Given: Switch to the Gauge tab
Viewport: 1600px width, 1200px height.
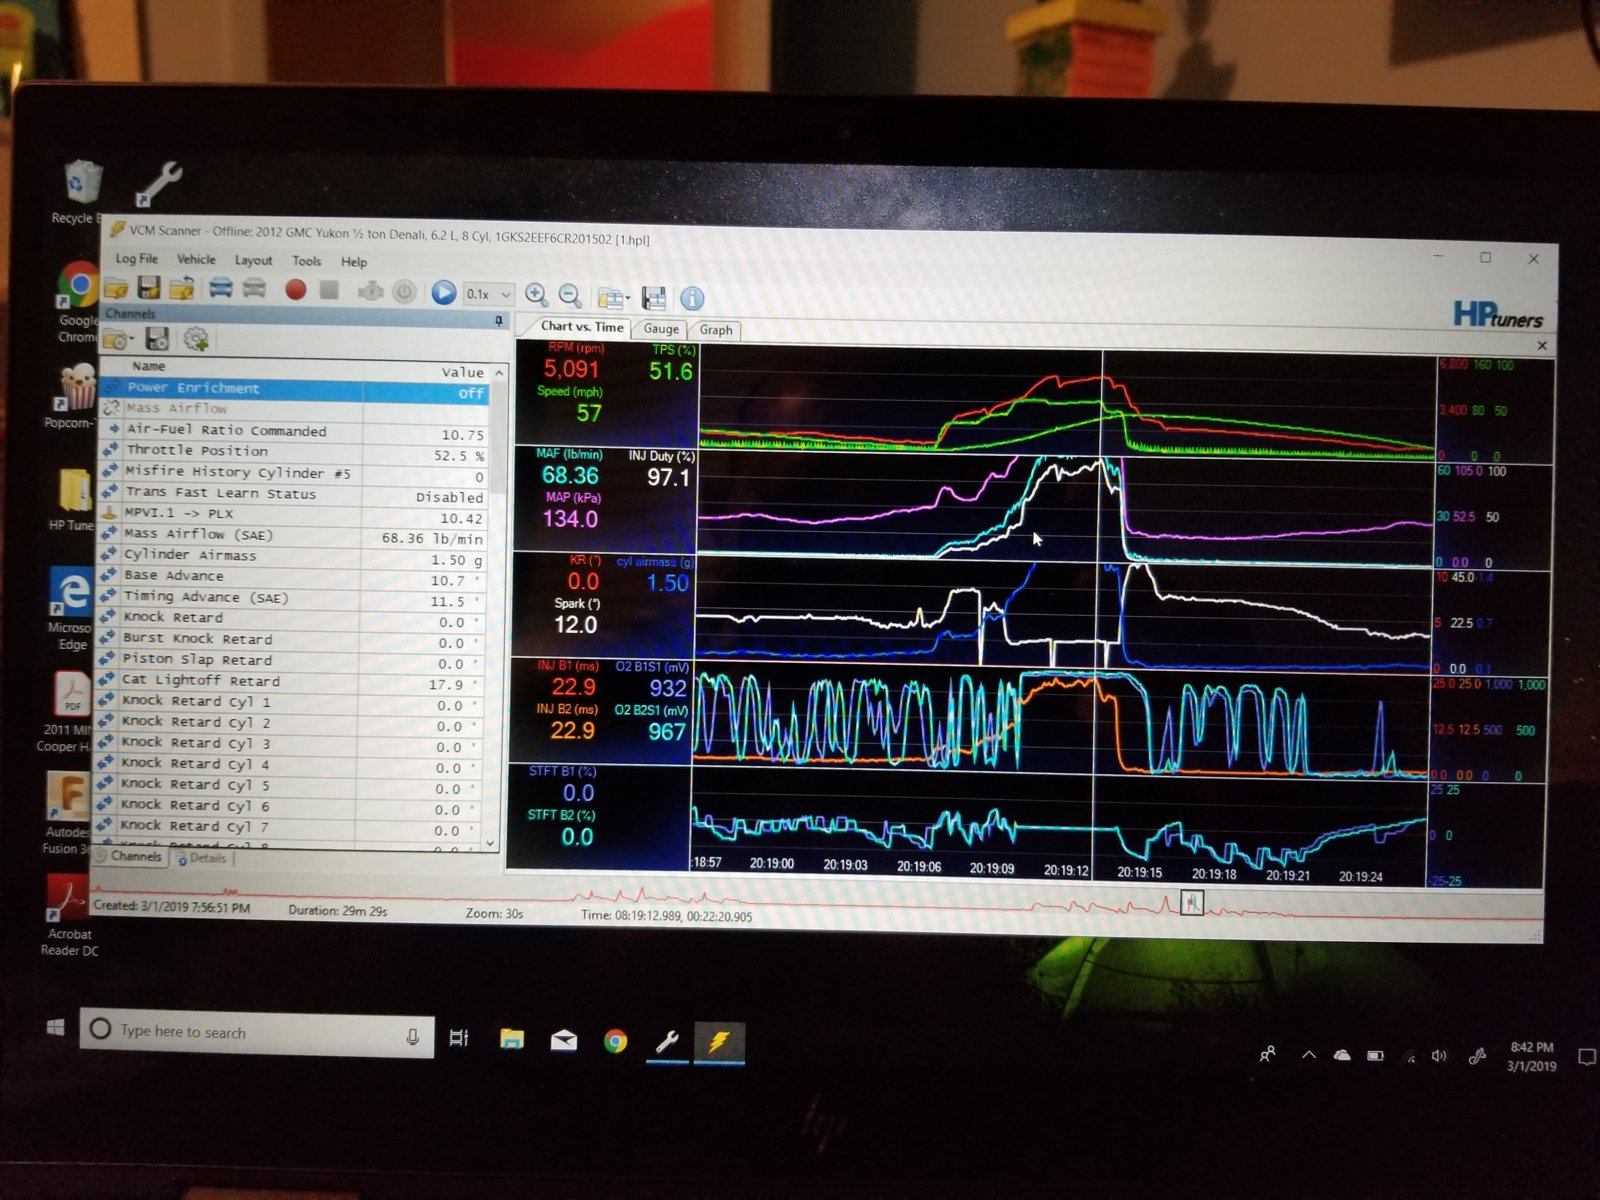Looking at the screenshot, I should pos(661,329).
